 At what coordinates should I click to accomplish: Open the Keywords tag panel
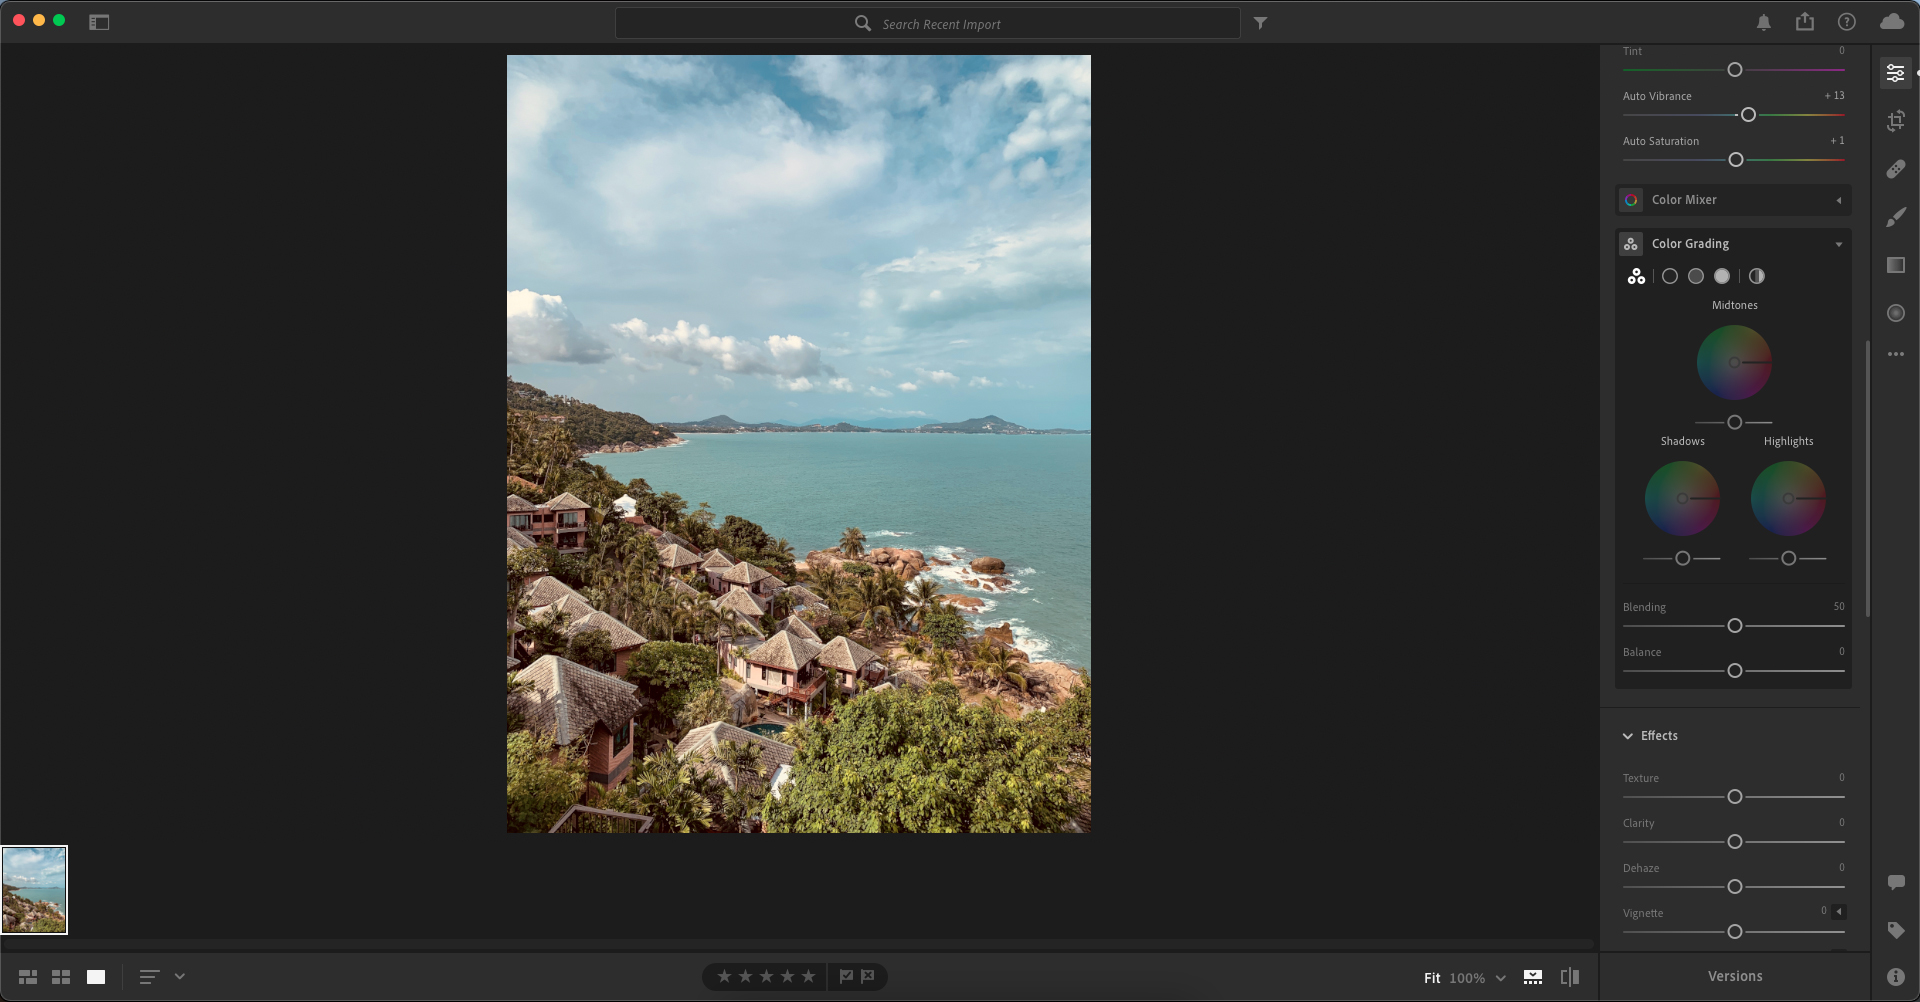pos(1895,930)
